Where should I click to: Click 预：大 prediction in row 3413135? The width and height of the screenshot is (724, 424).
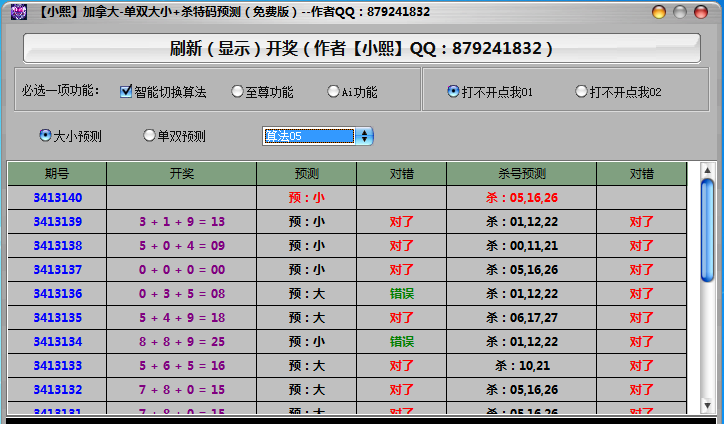point(307,318)
